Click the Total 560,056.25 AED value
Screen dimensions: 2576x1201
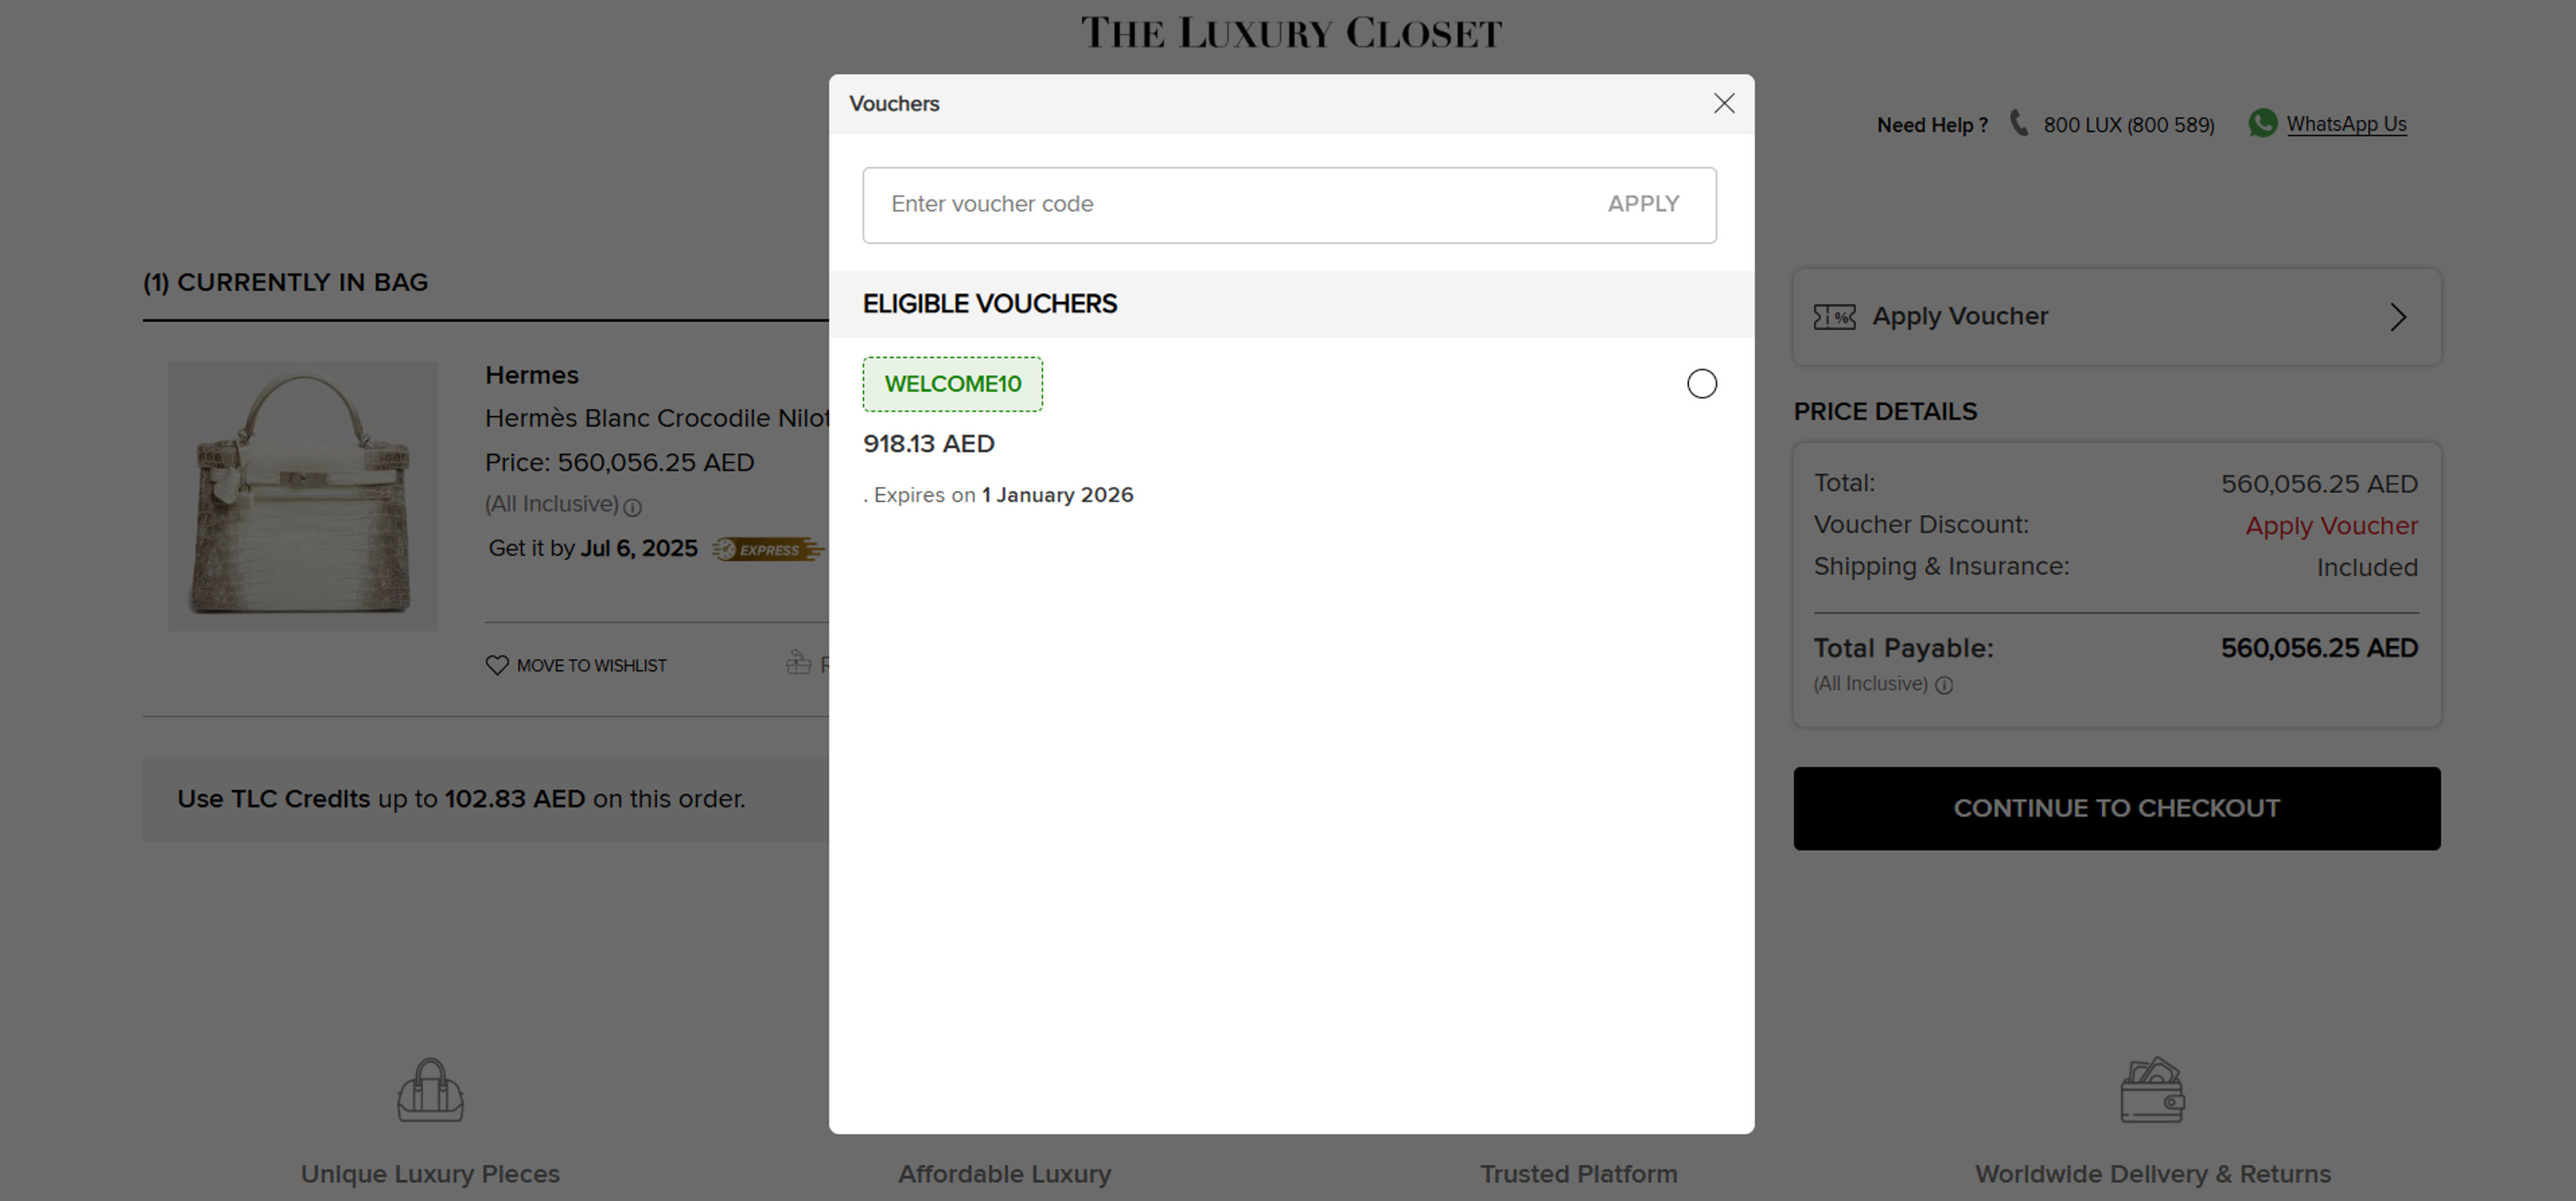click(2319, 484)
